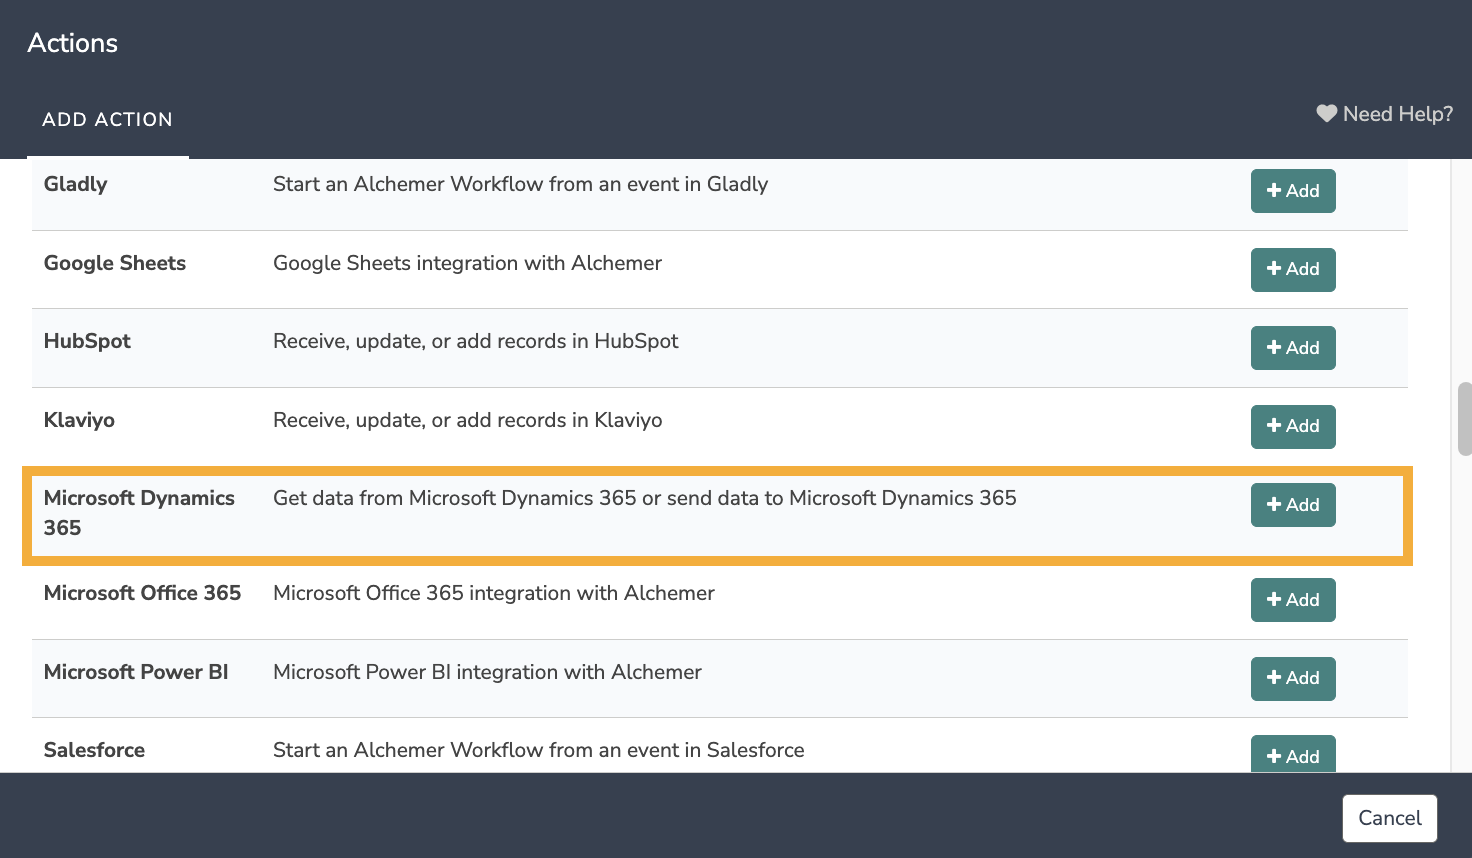Add the Google Sheets integration

pos(1292,269)
